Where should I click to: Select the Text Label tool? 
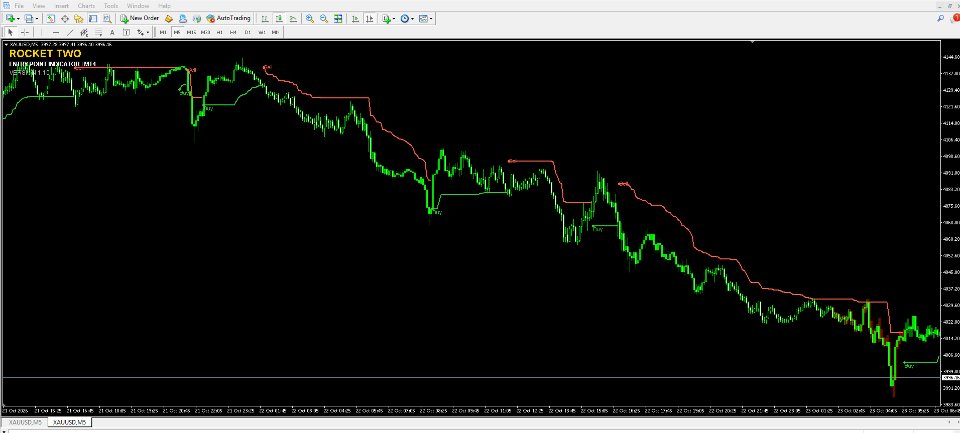click(x=126, y=32)
